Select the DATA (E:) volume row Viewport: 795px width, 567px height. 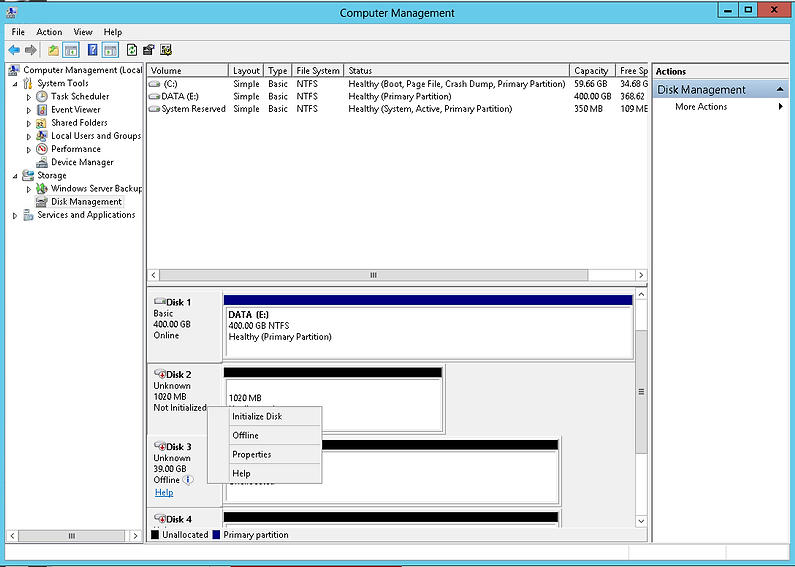tap(398, 96)
